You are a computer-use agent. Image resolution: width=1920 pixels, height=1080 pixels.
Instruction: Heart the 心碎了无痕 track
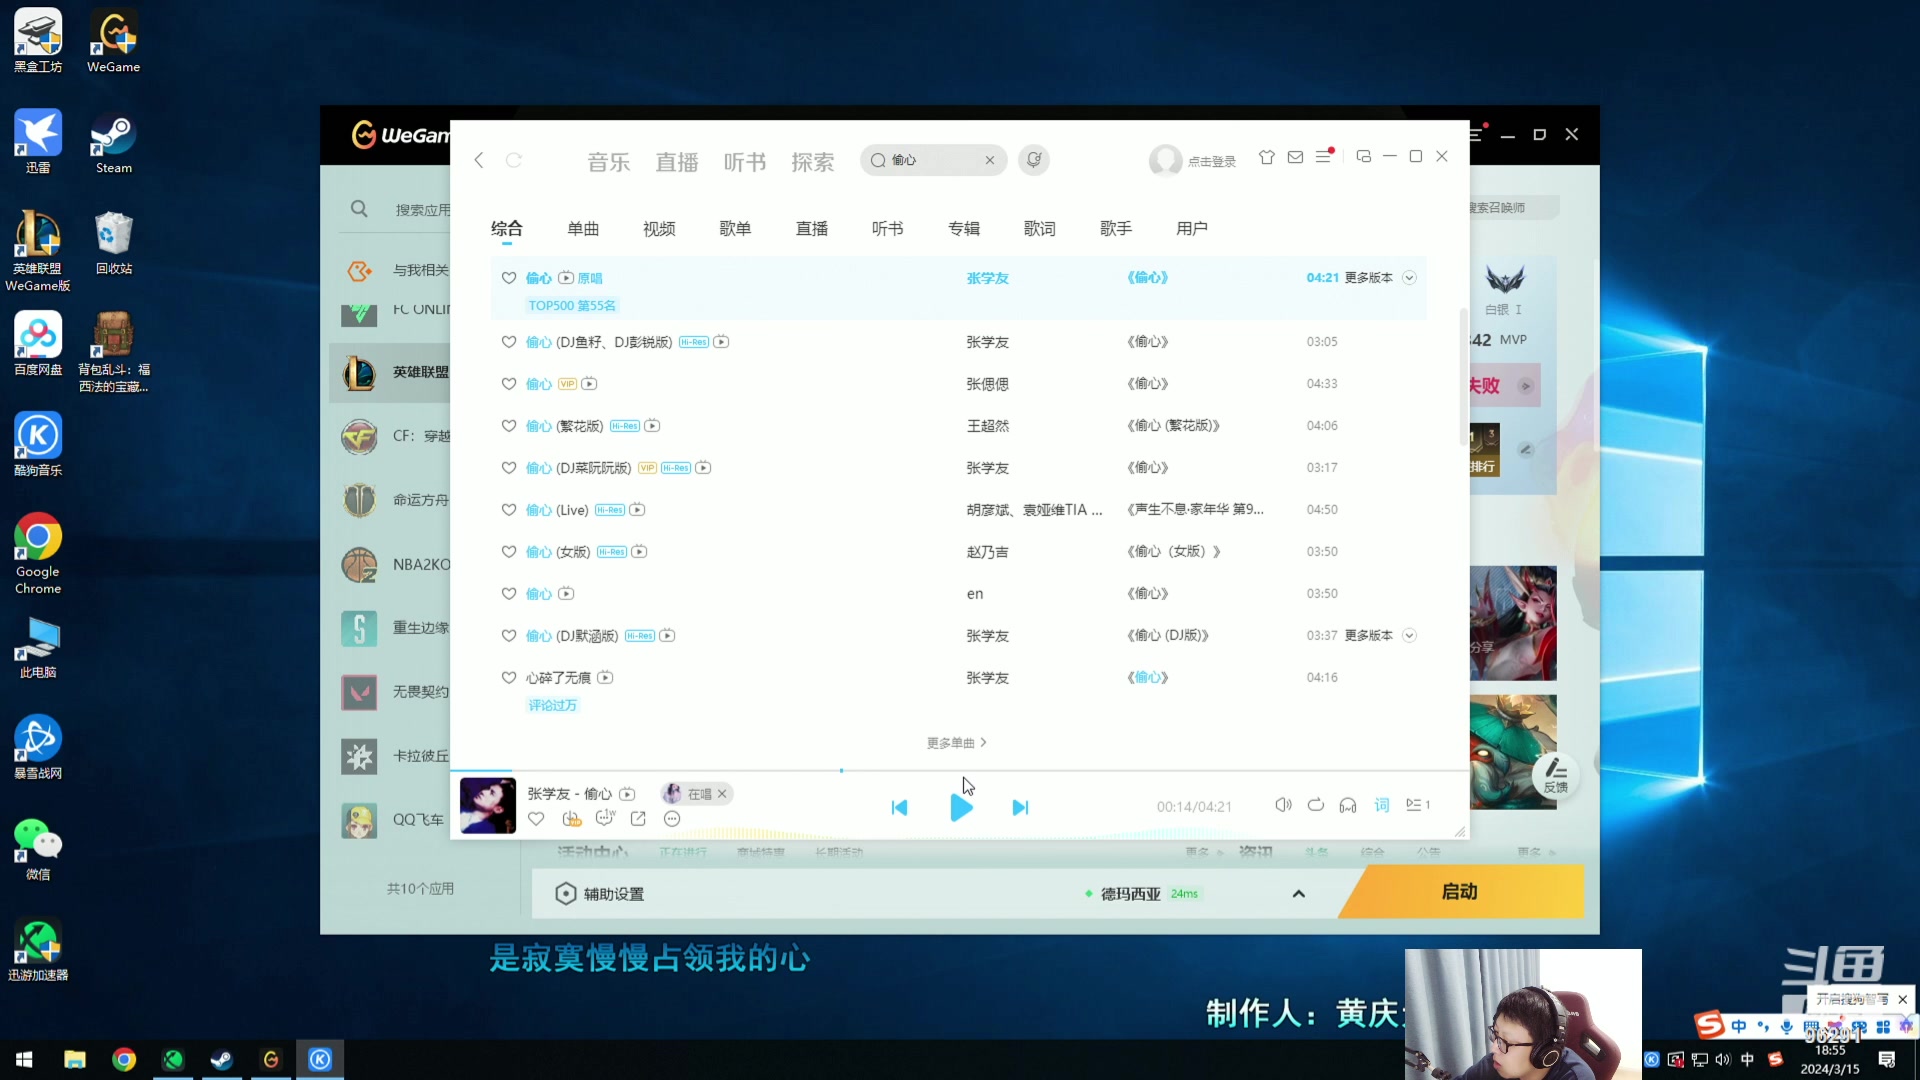(x=508, y=677)
